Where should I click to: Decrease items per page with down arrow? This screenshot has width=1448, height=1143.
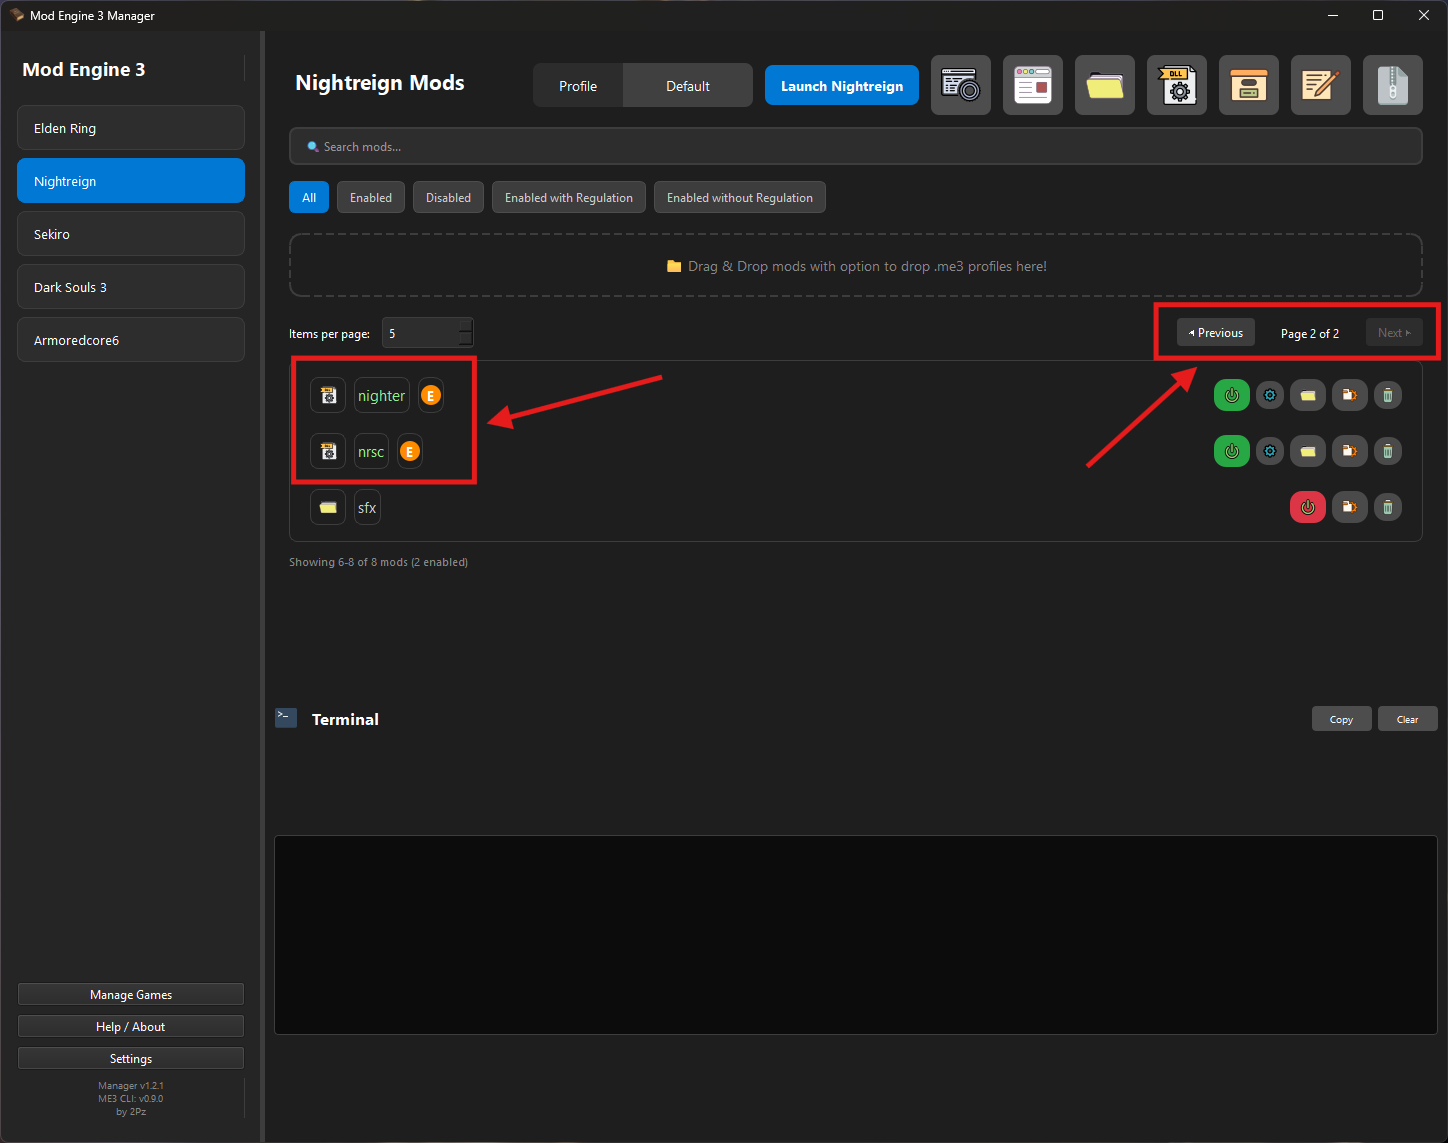[465, 340]
